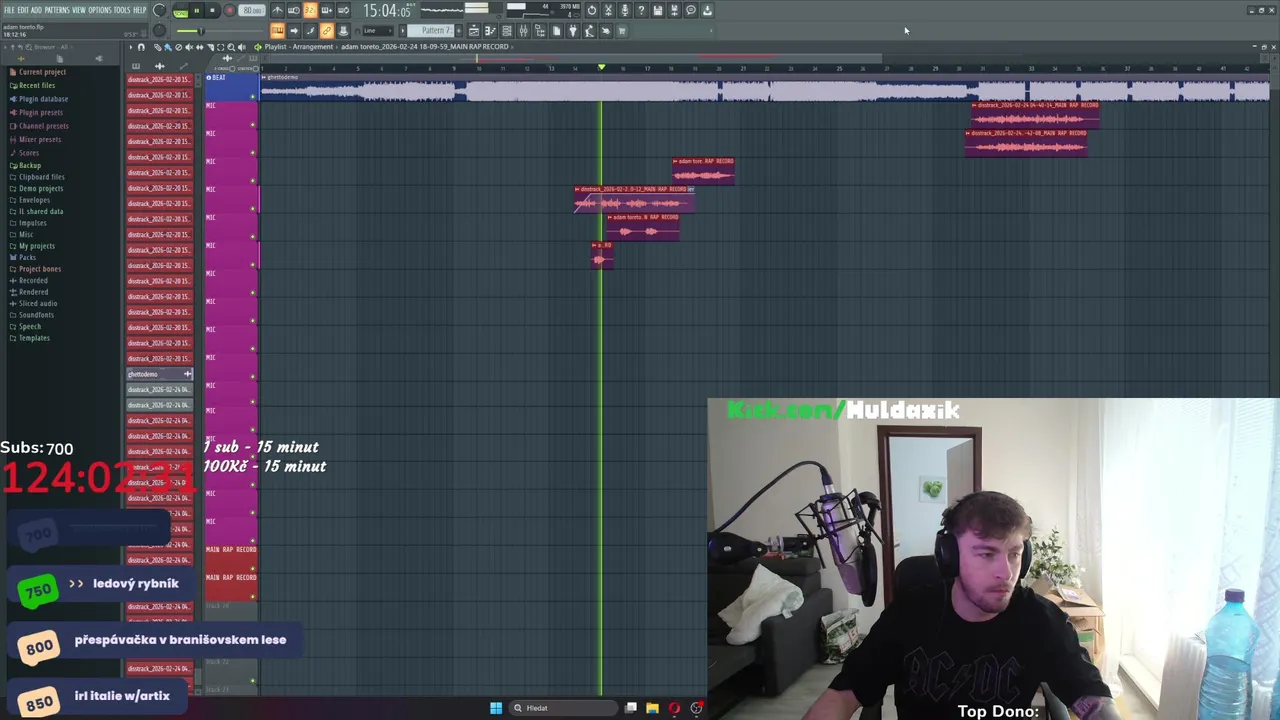
Task: Toggle song/pattern mode button
Action: click(180, 10)
